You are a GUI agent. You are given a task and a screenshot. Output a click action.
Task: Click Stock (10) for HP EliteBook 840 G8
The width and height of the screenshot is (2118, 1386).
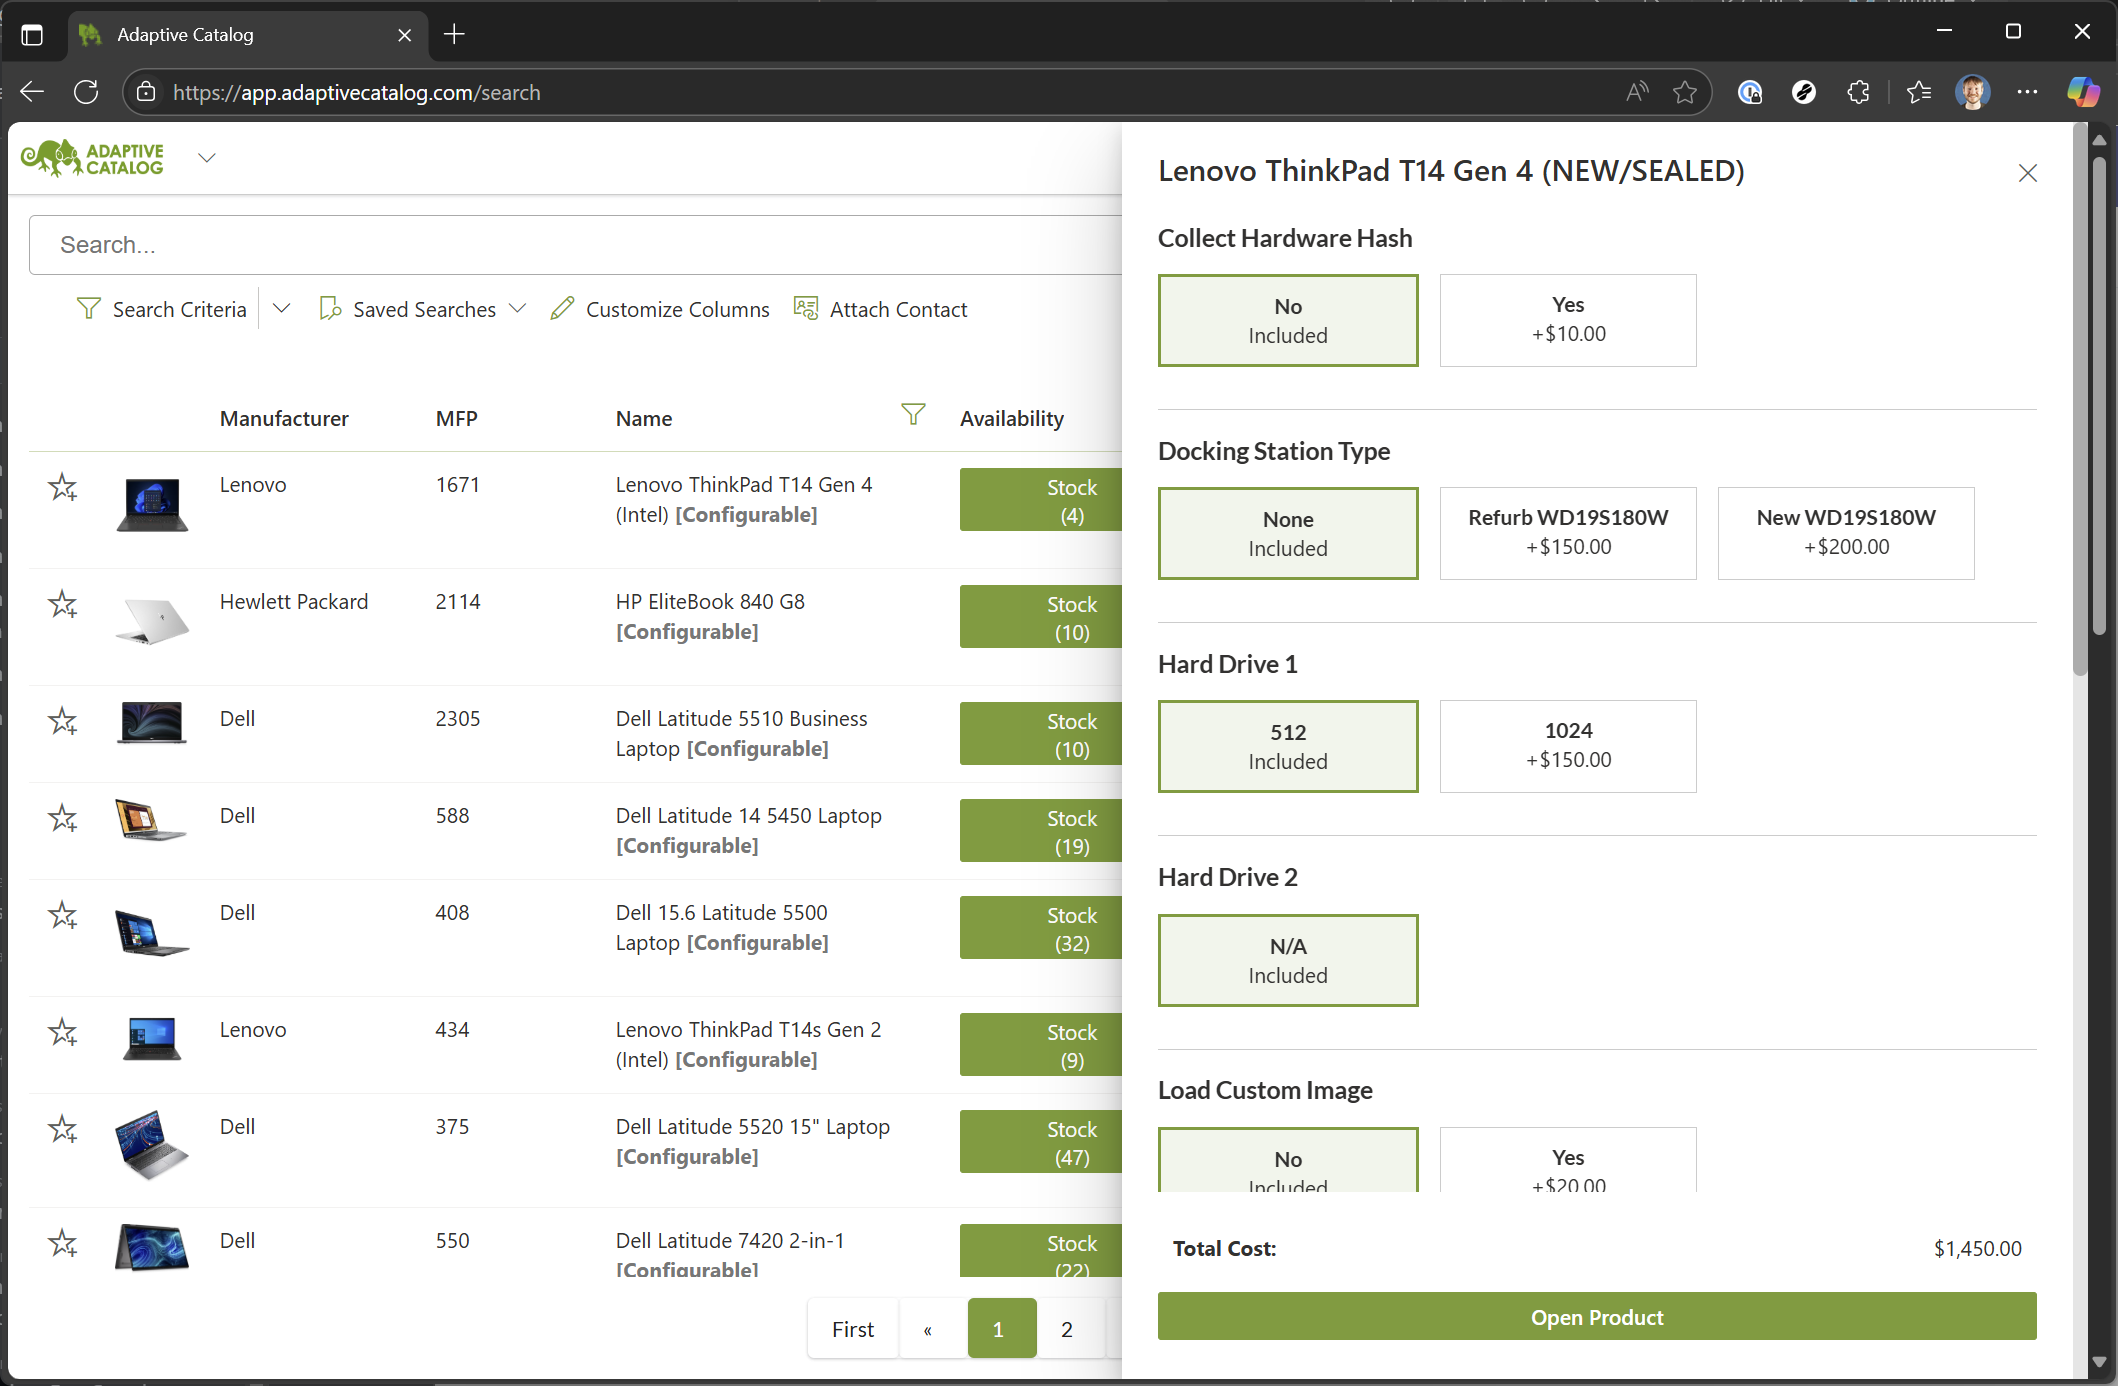point(1041,617)
